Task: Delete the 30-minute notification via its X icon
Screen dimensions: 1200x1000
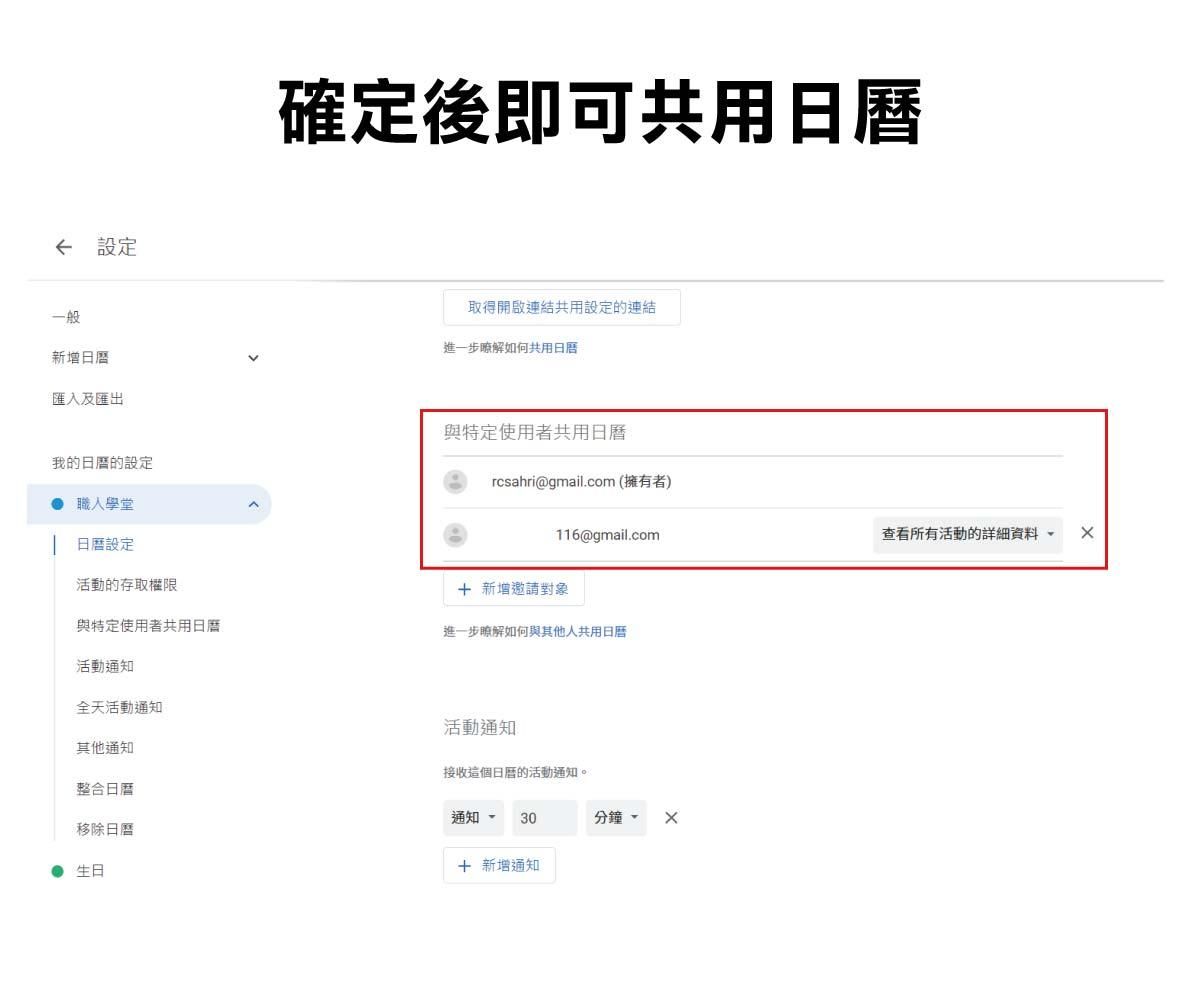Action: 671,817
